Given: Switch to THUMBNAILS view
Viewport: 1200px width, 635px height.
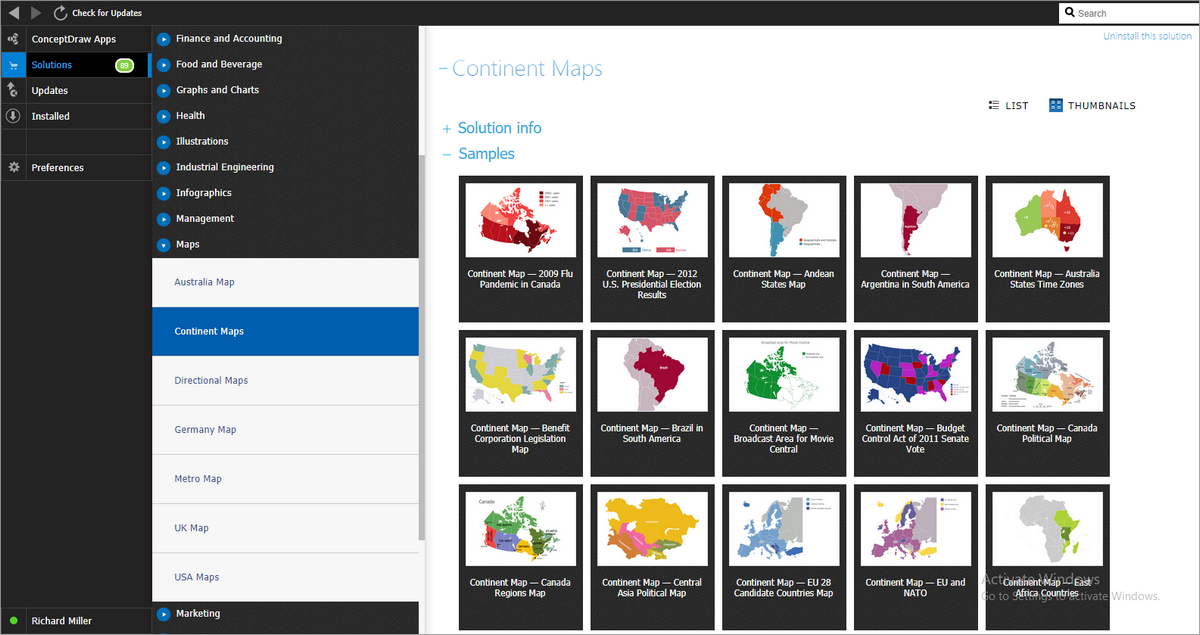Looking at the screenshot, I should click(x=1092, y=105).
